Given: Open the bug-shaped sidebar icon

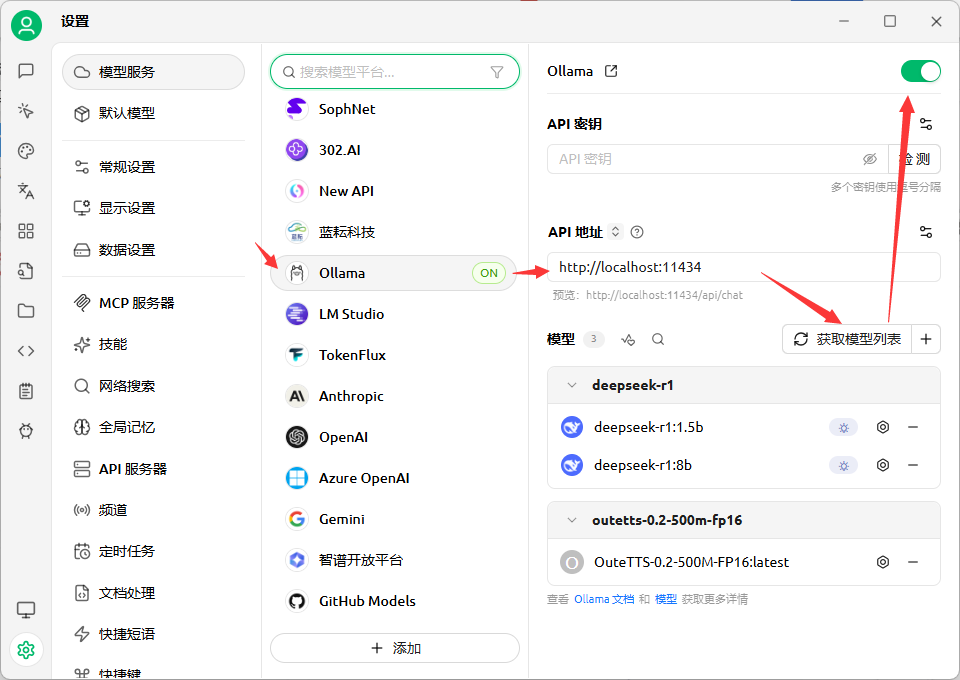Looking at the screenshot, I should tap(26, 431).
